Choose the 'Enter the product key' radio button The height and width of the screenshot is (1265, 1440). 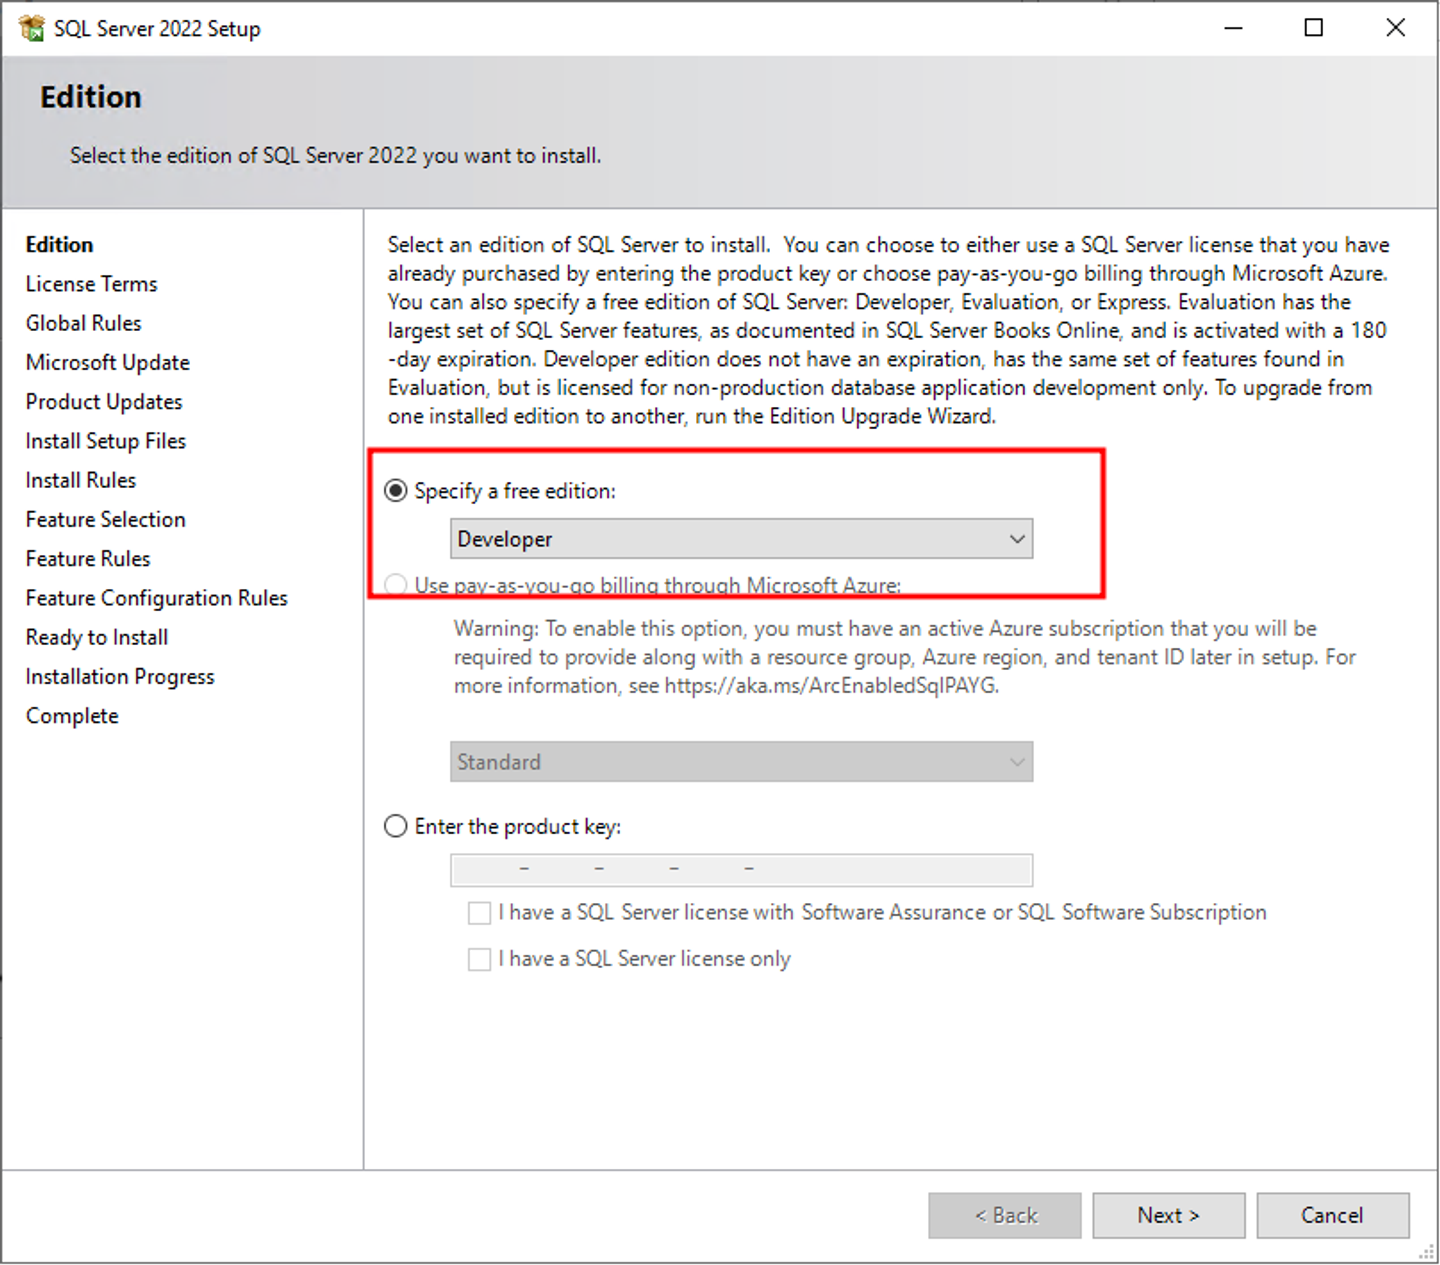coord(396,826)
